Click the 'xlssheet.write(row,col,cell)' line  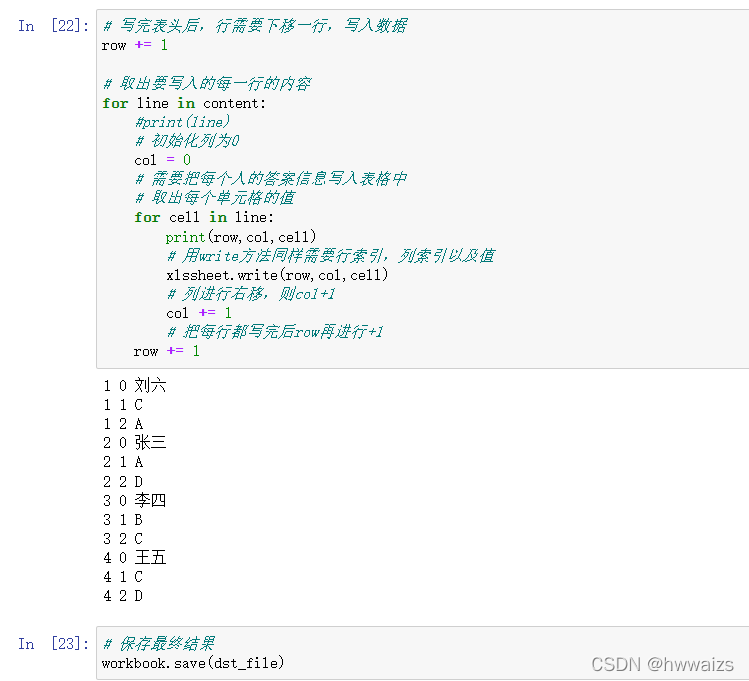277,275
